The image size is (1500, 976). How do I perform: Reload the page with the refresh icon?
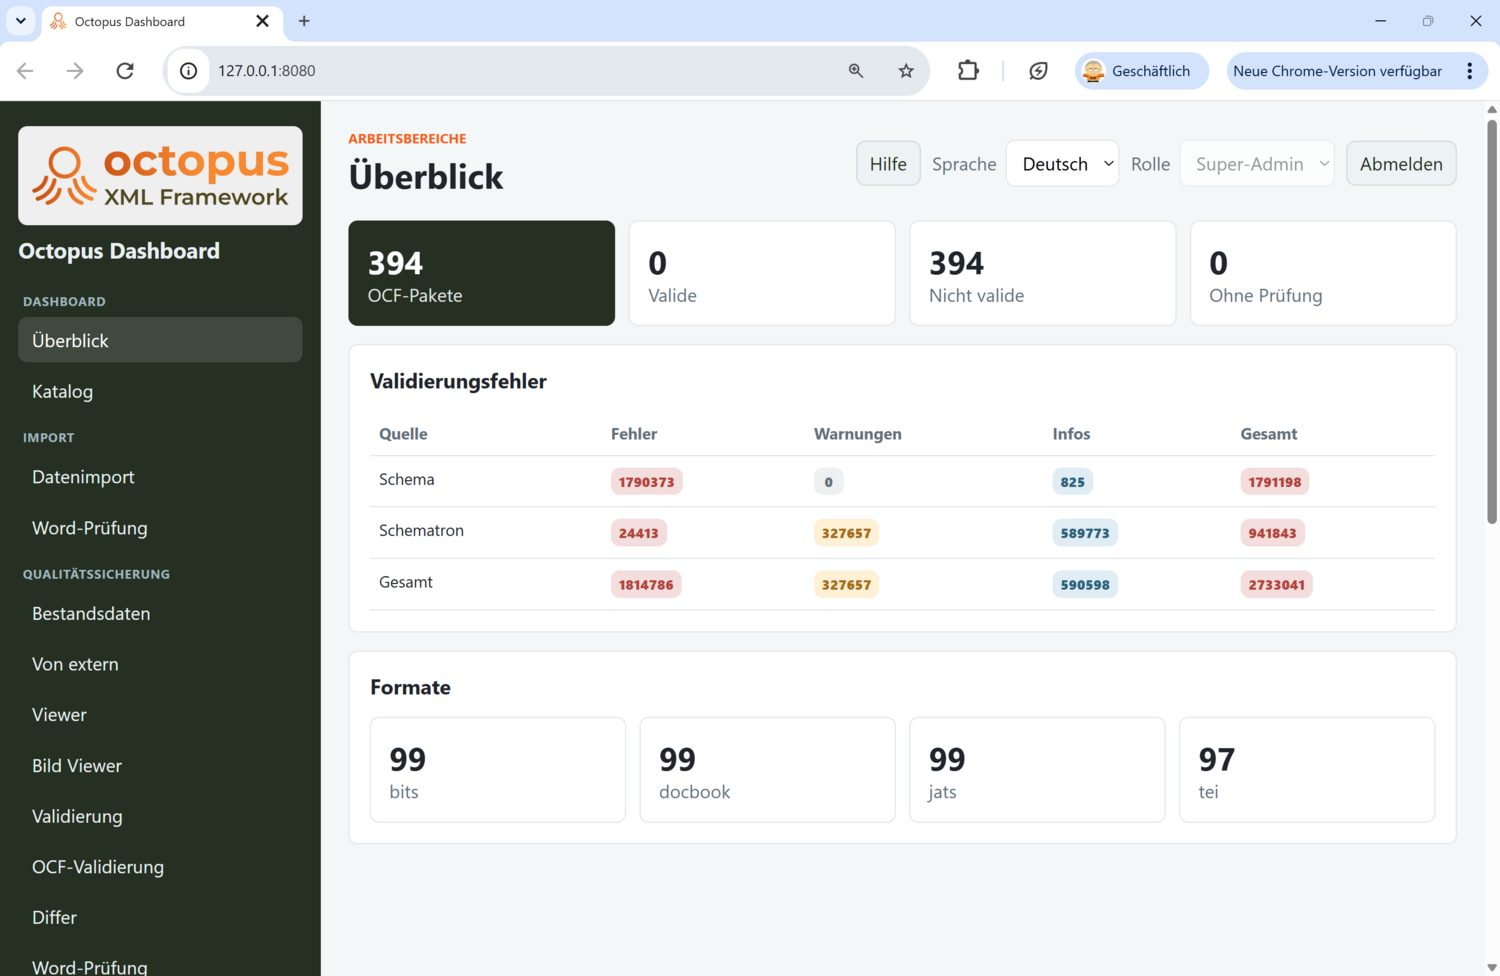tap(125, 71)
